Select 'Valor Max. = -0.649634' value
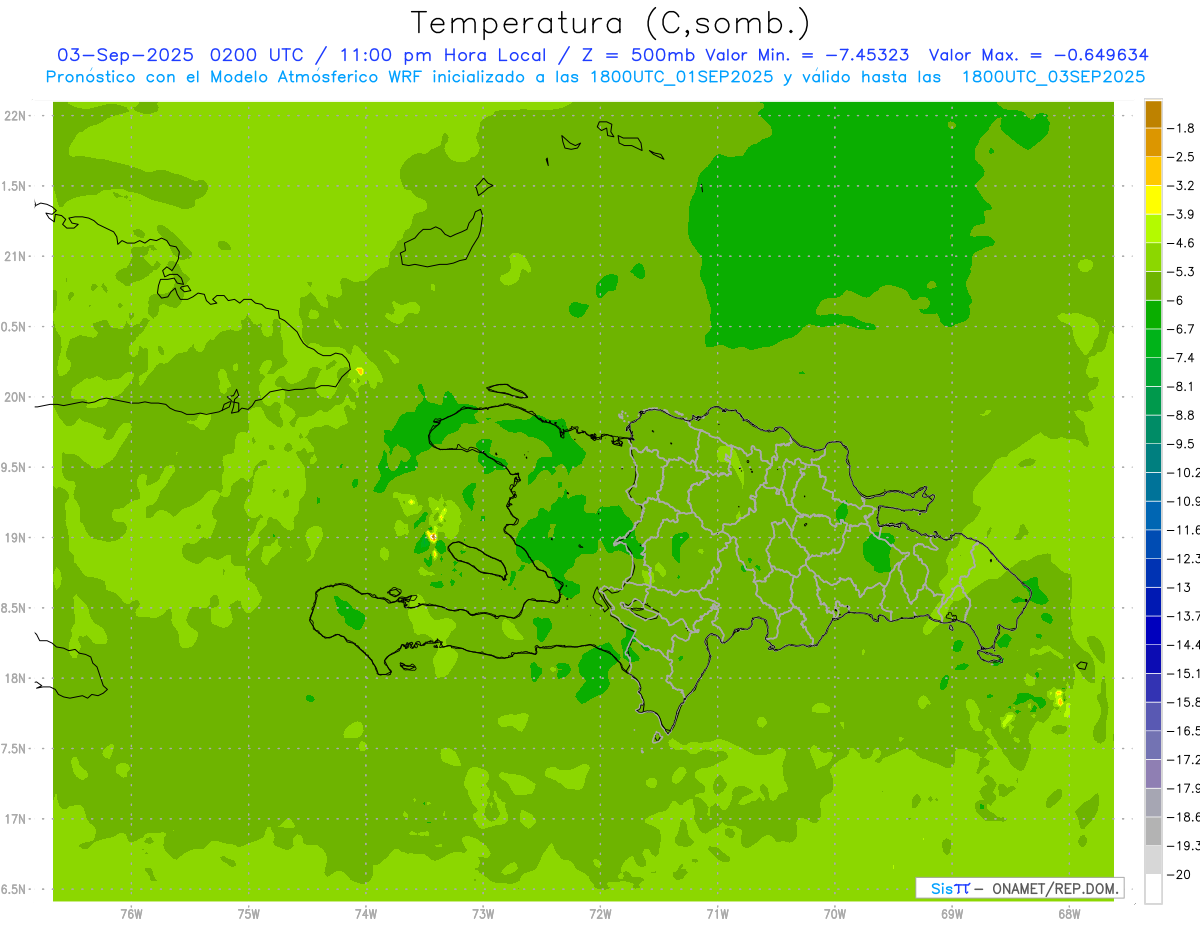This screenshot has width=1200, height=927. pyautogui.click(x=1038, y=55)
